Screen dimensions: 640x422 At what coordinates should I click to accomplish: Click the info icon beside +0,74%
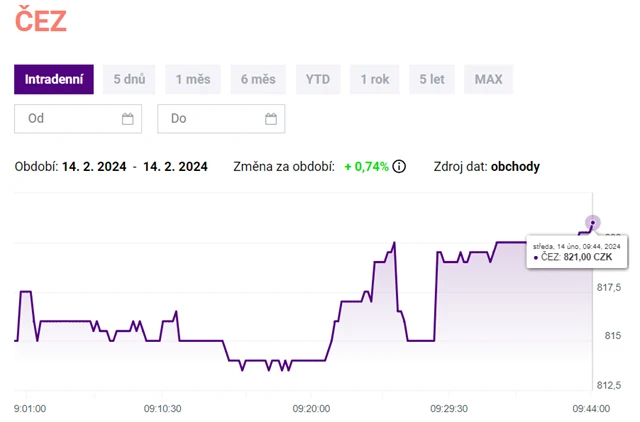(x=399, y=166)
